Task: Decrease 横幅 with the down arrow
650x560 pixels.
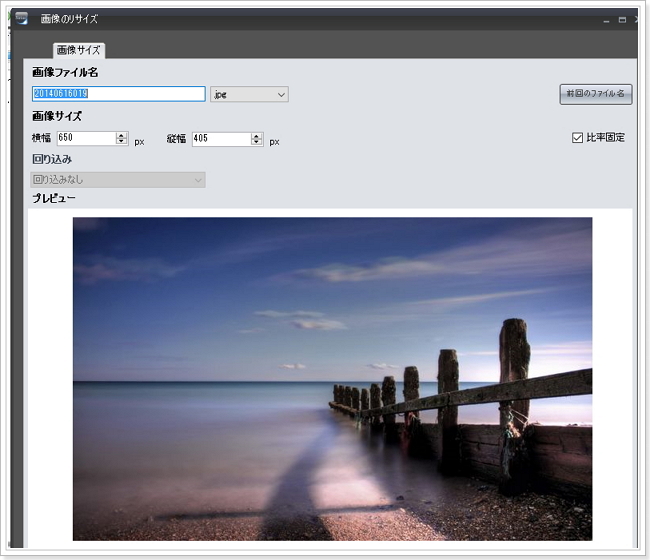Action: [x=122, y=143]
